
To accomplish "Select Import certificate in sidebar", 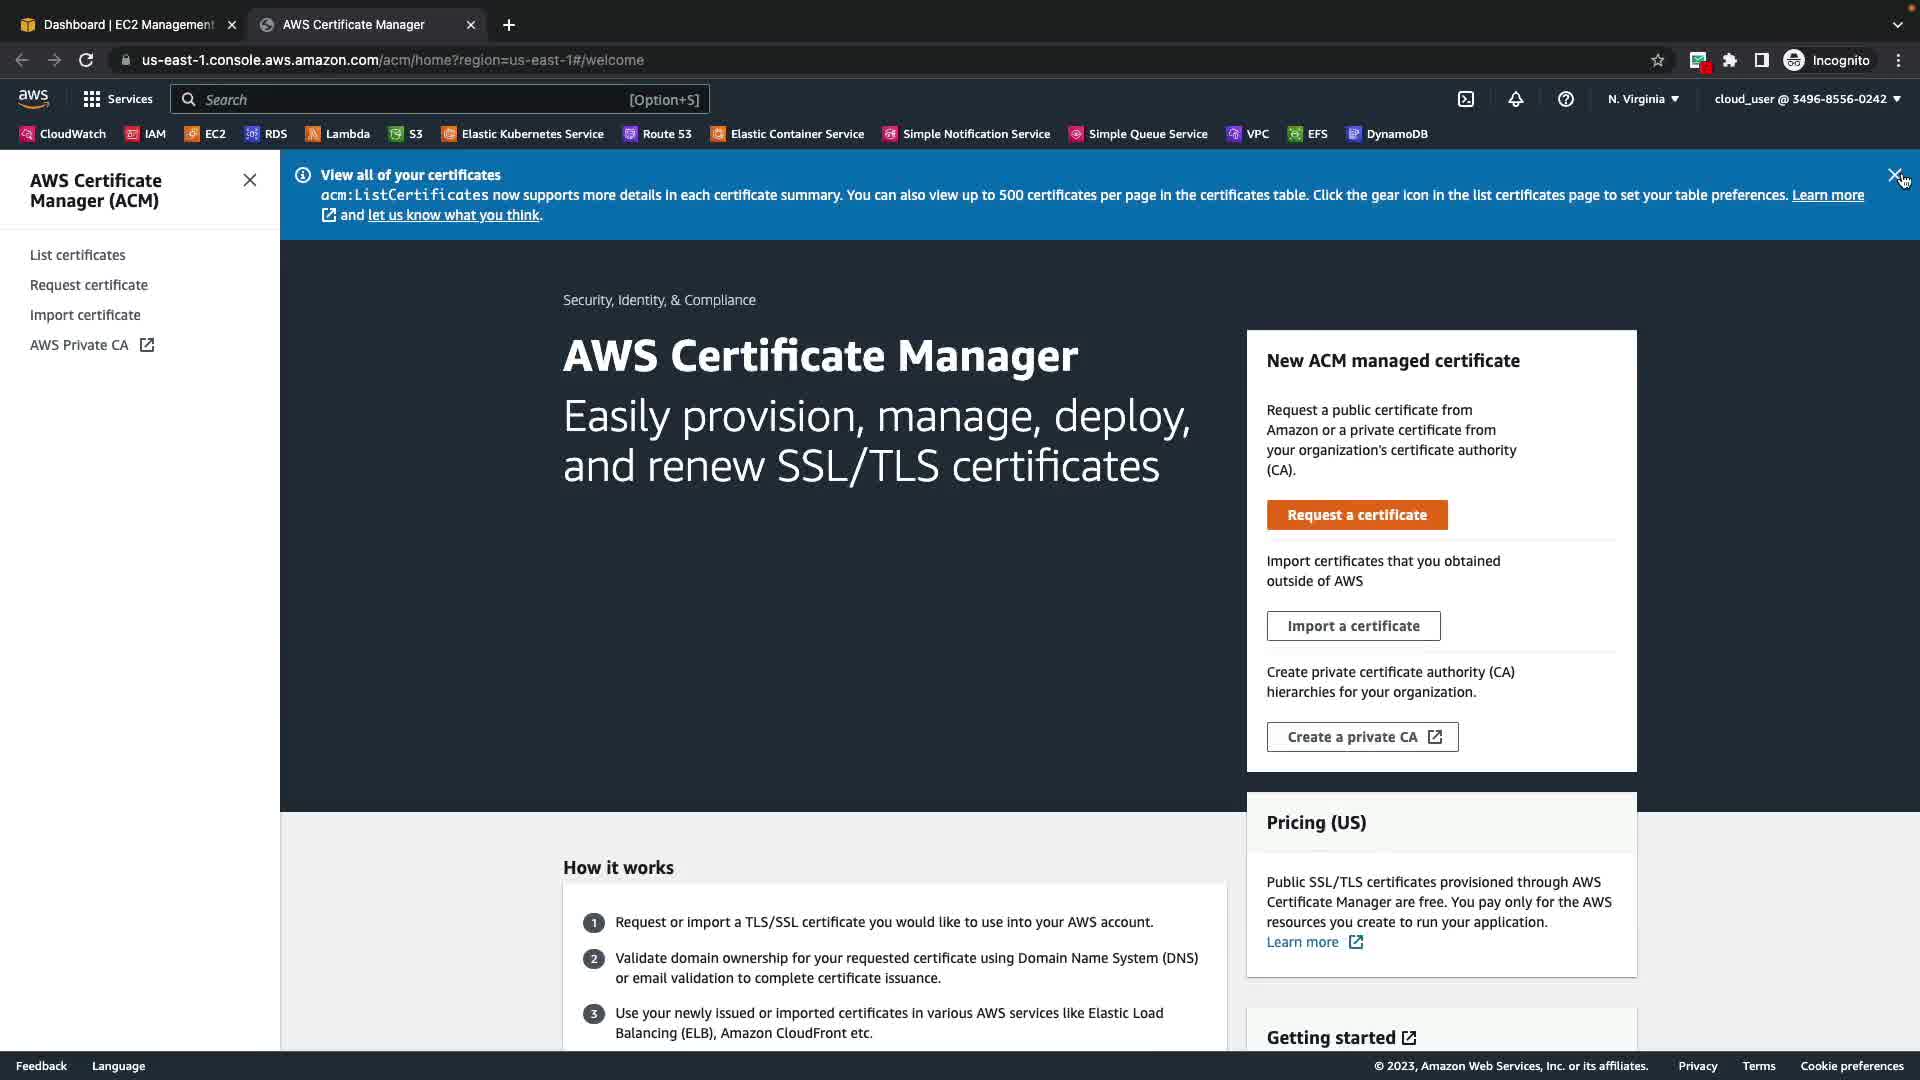I will 85,315.
